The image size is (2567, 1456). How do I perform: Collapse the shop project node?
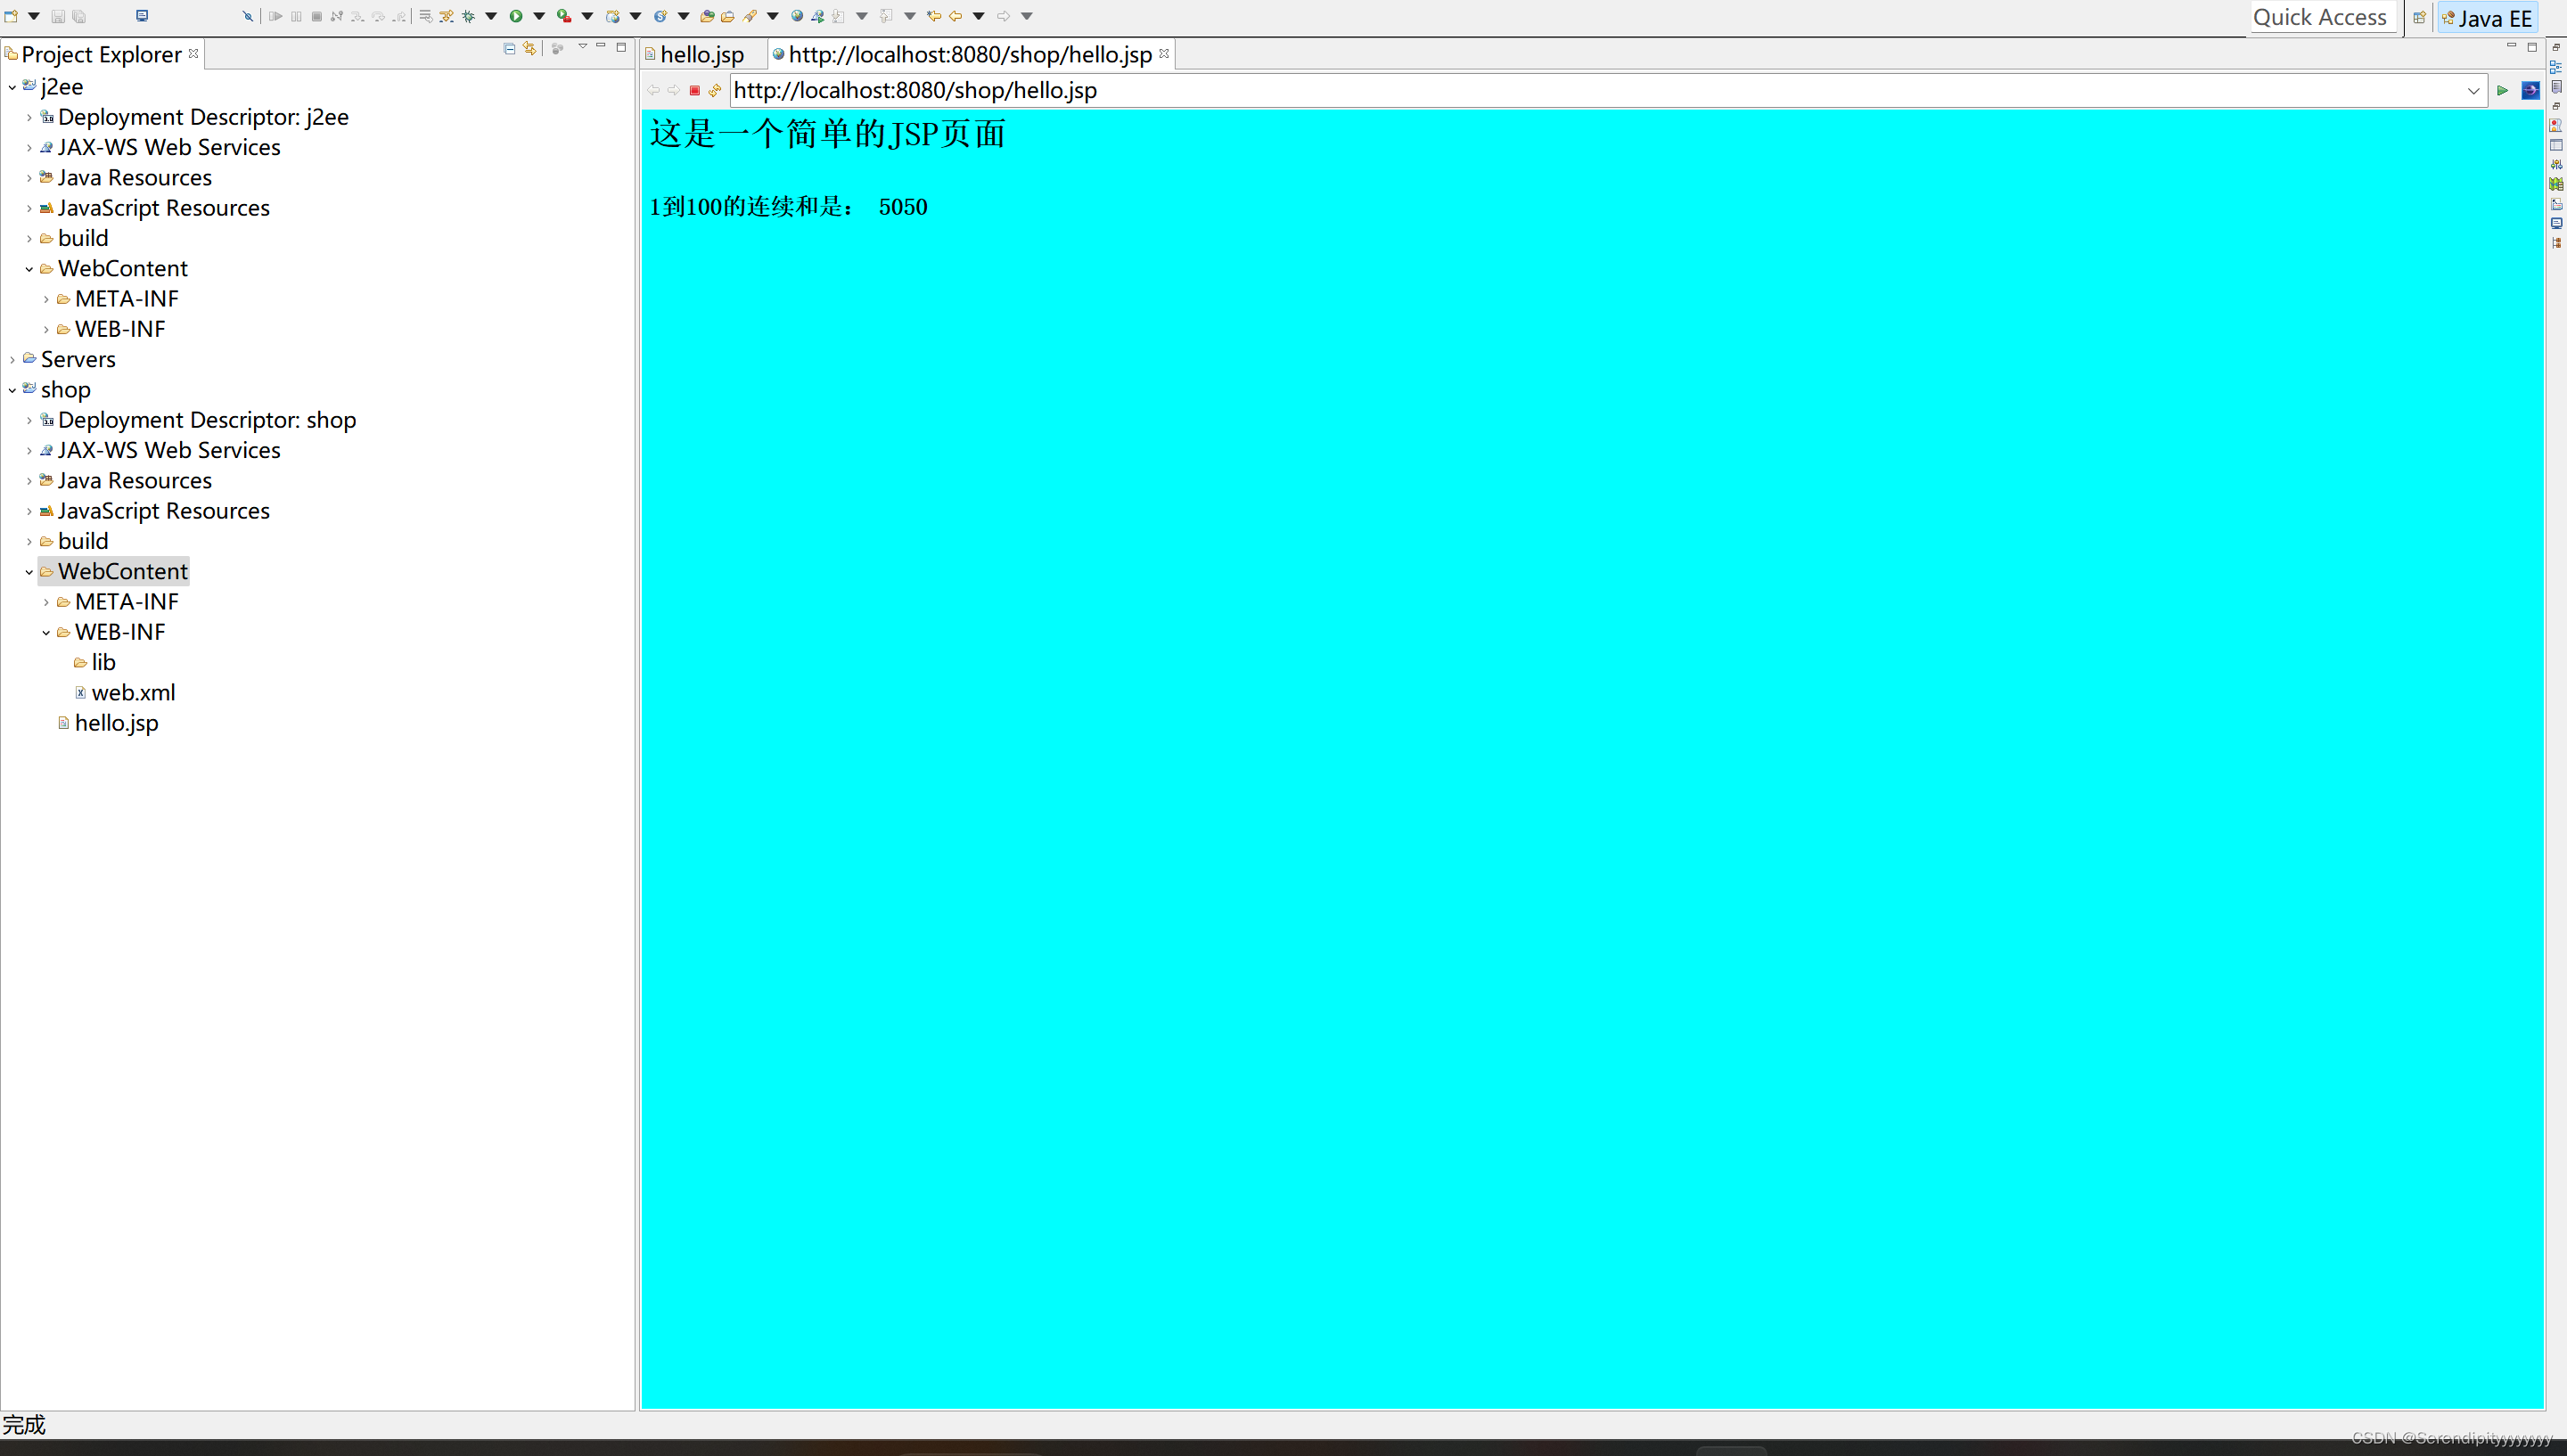[12, 390]
